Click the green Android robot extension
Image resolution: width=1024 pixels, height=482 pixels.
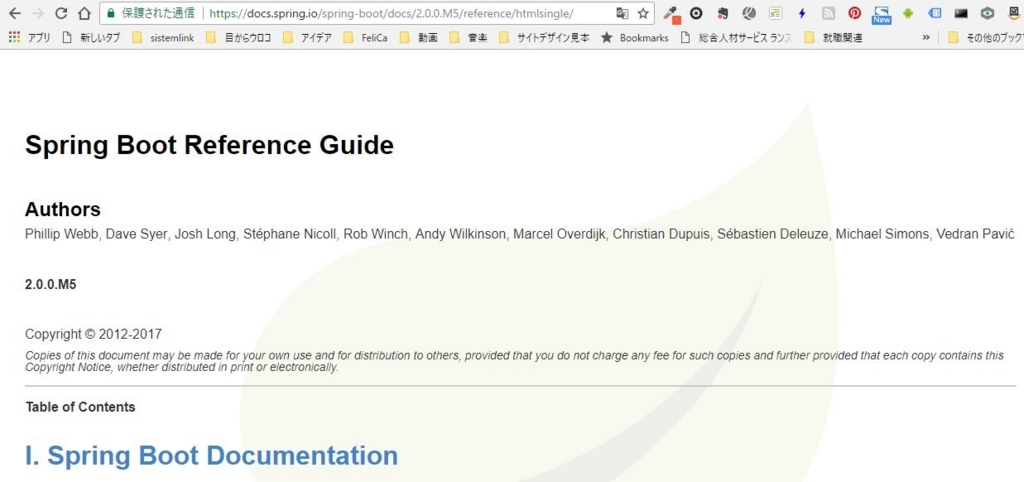(908, 13)
